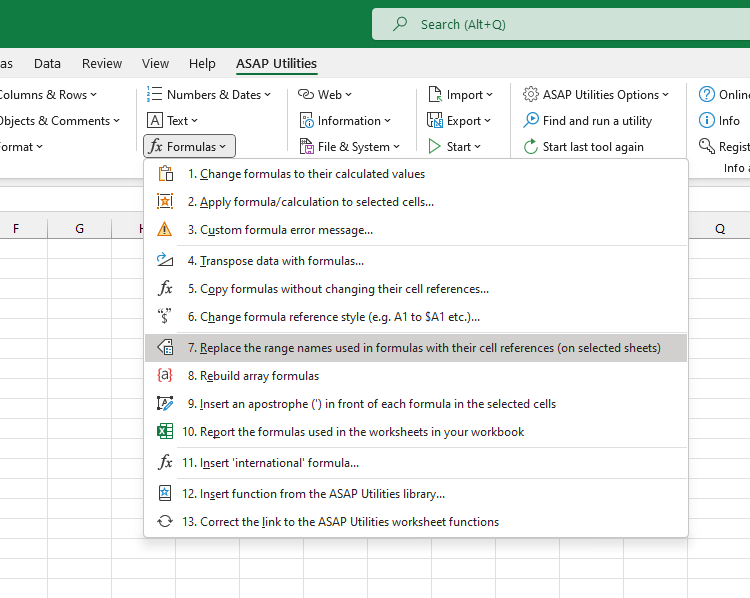The image size is (750, 598).
Task: Click the dollar-sign reference style icon
Action: (165, 316)
